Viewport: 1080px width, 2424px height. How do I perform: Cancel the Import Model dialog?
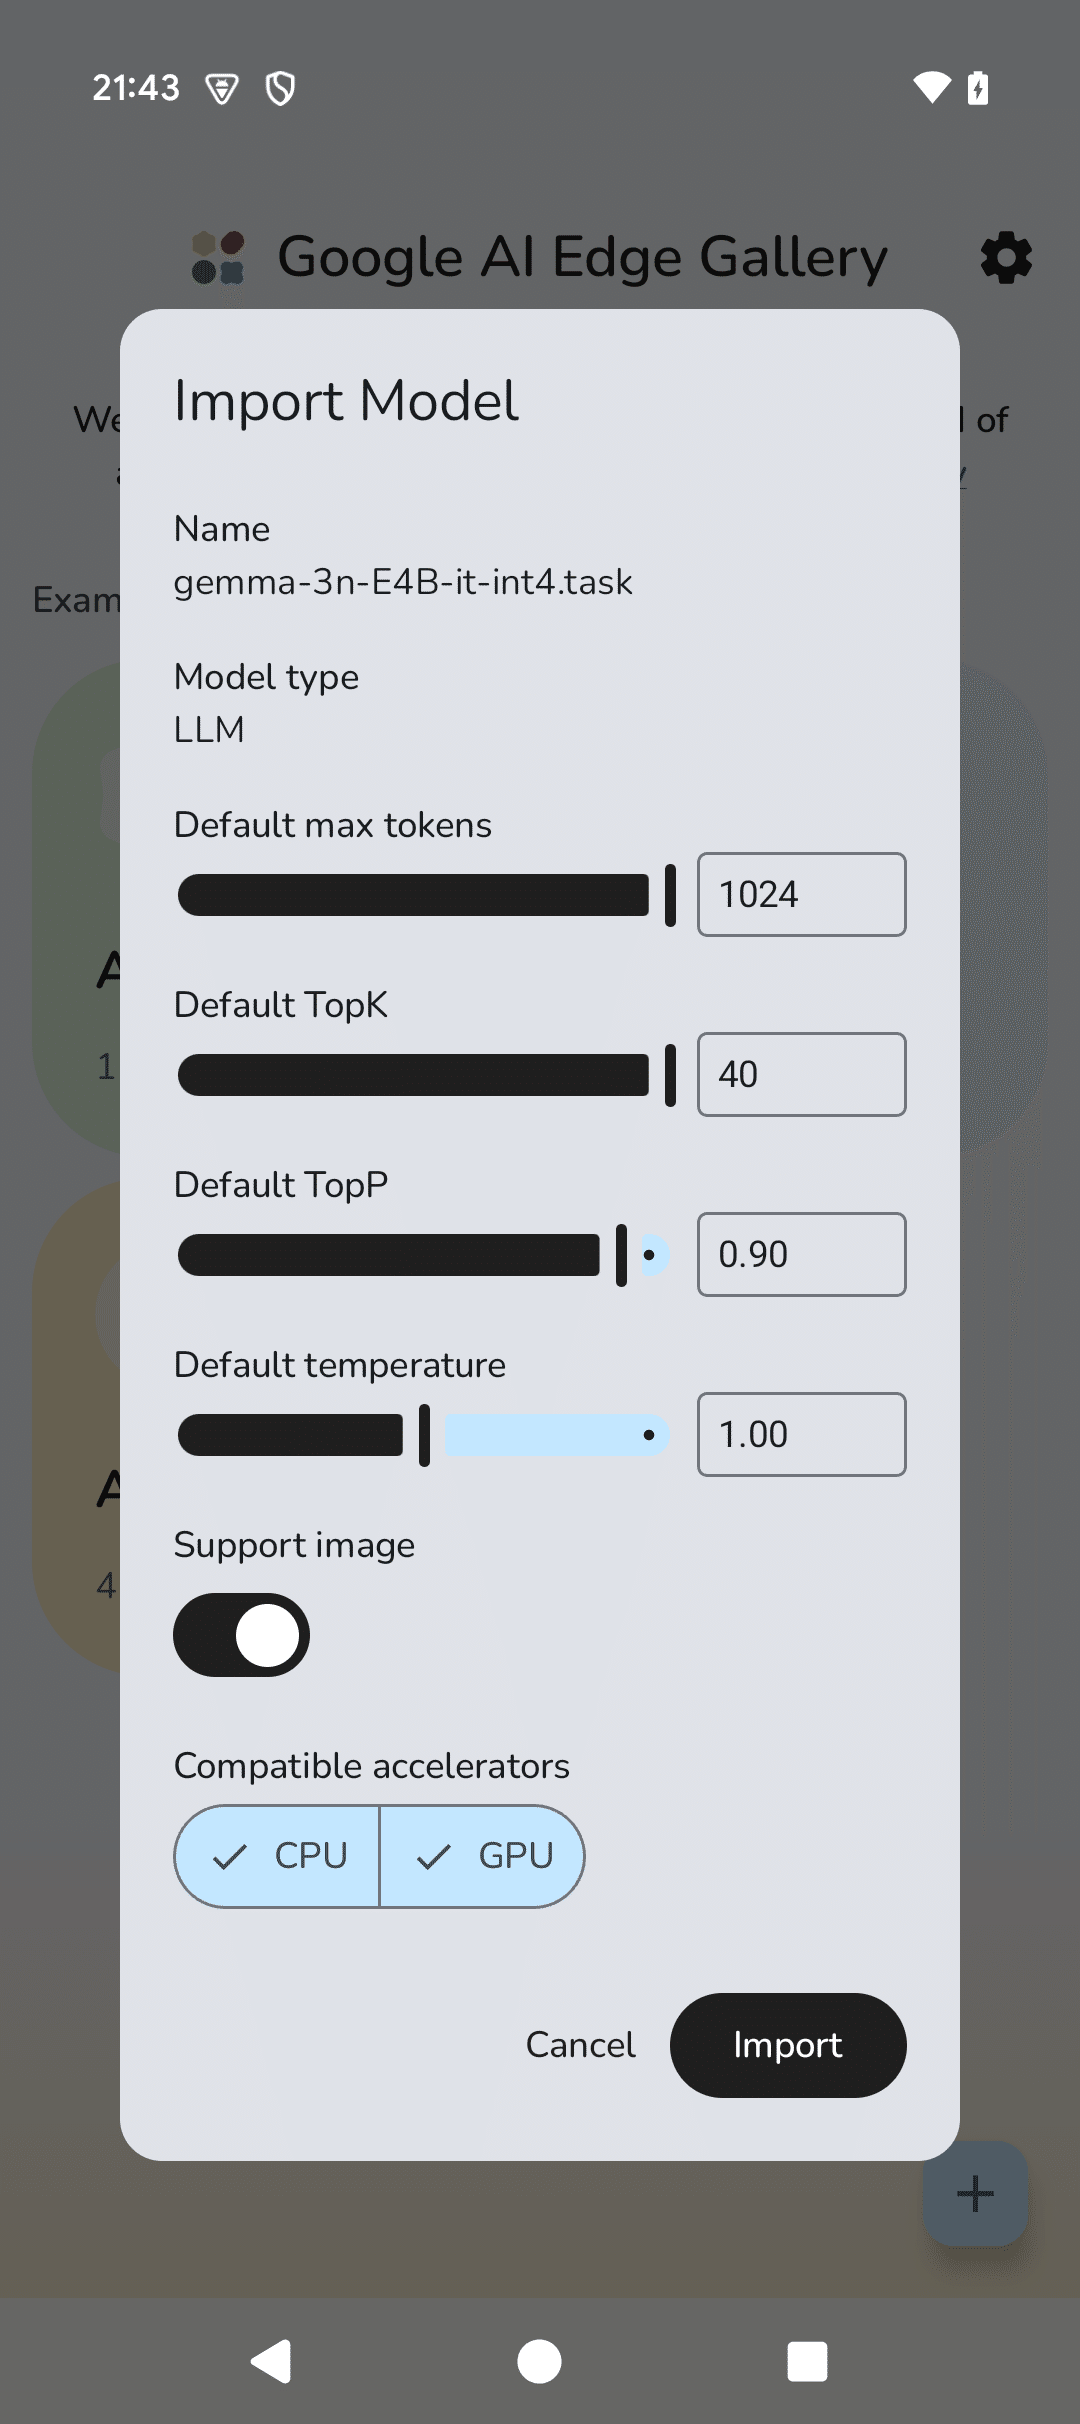[581, 2045]
